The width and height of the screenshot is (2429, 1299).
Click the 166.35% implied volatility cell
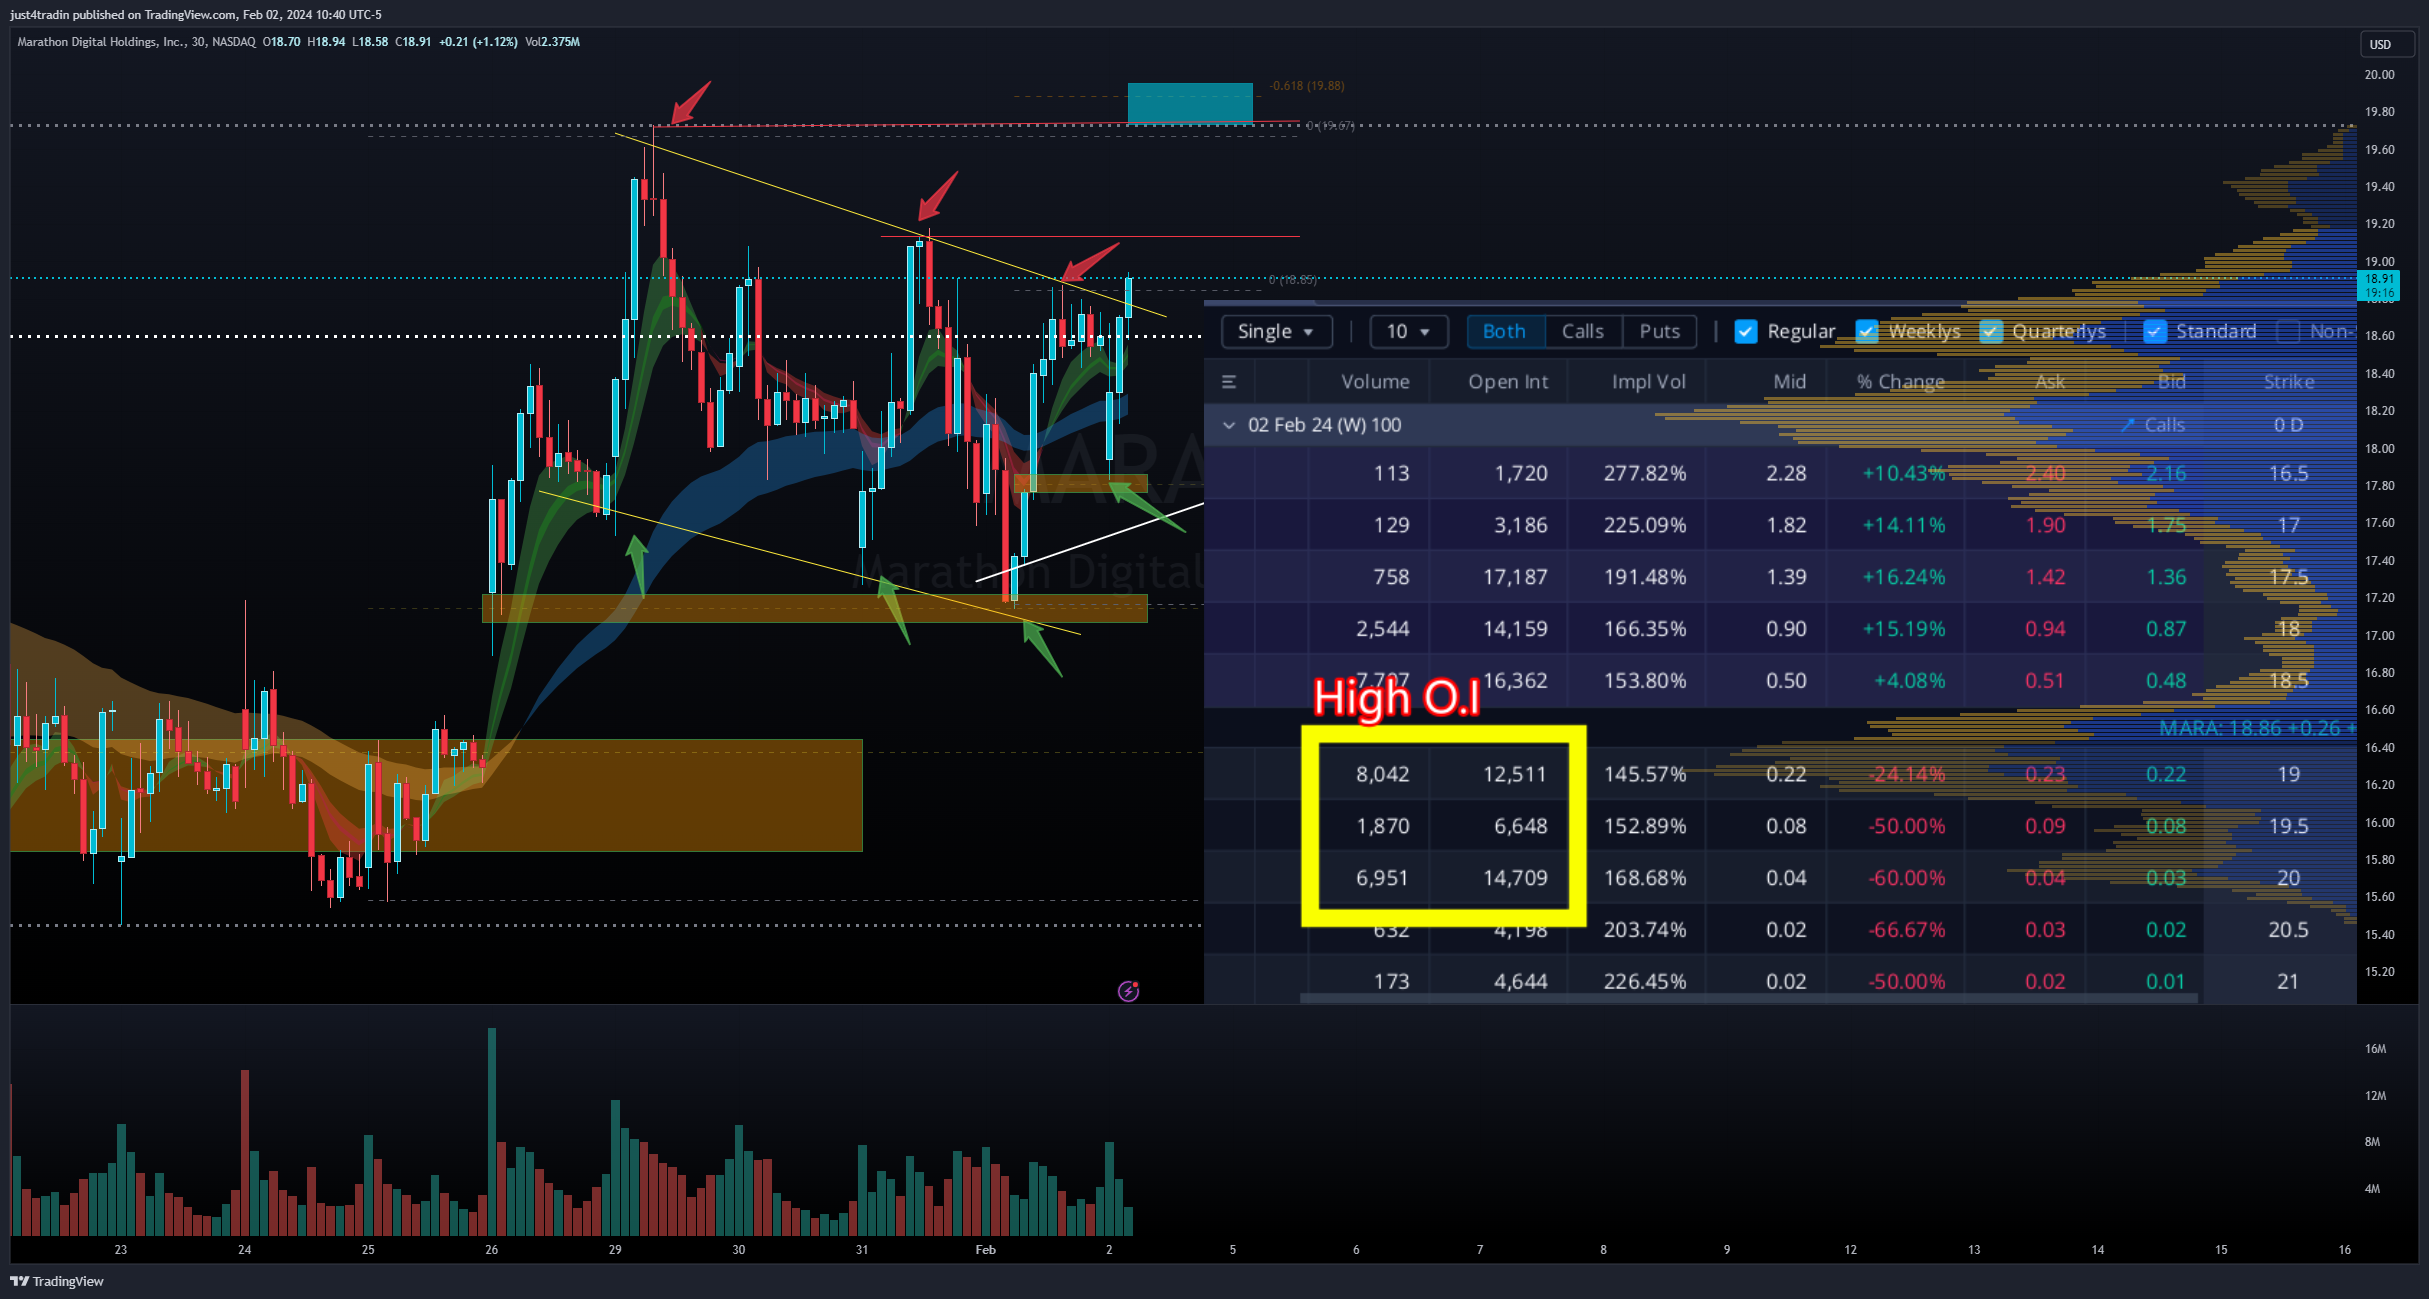[1645, 629]
